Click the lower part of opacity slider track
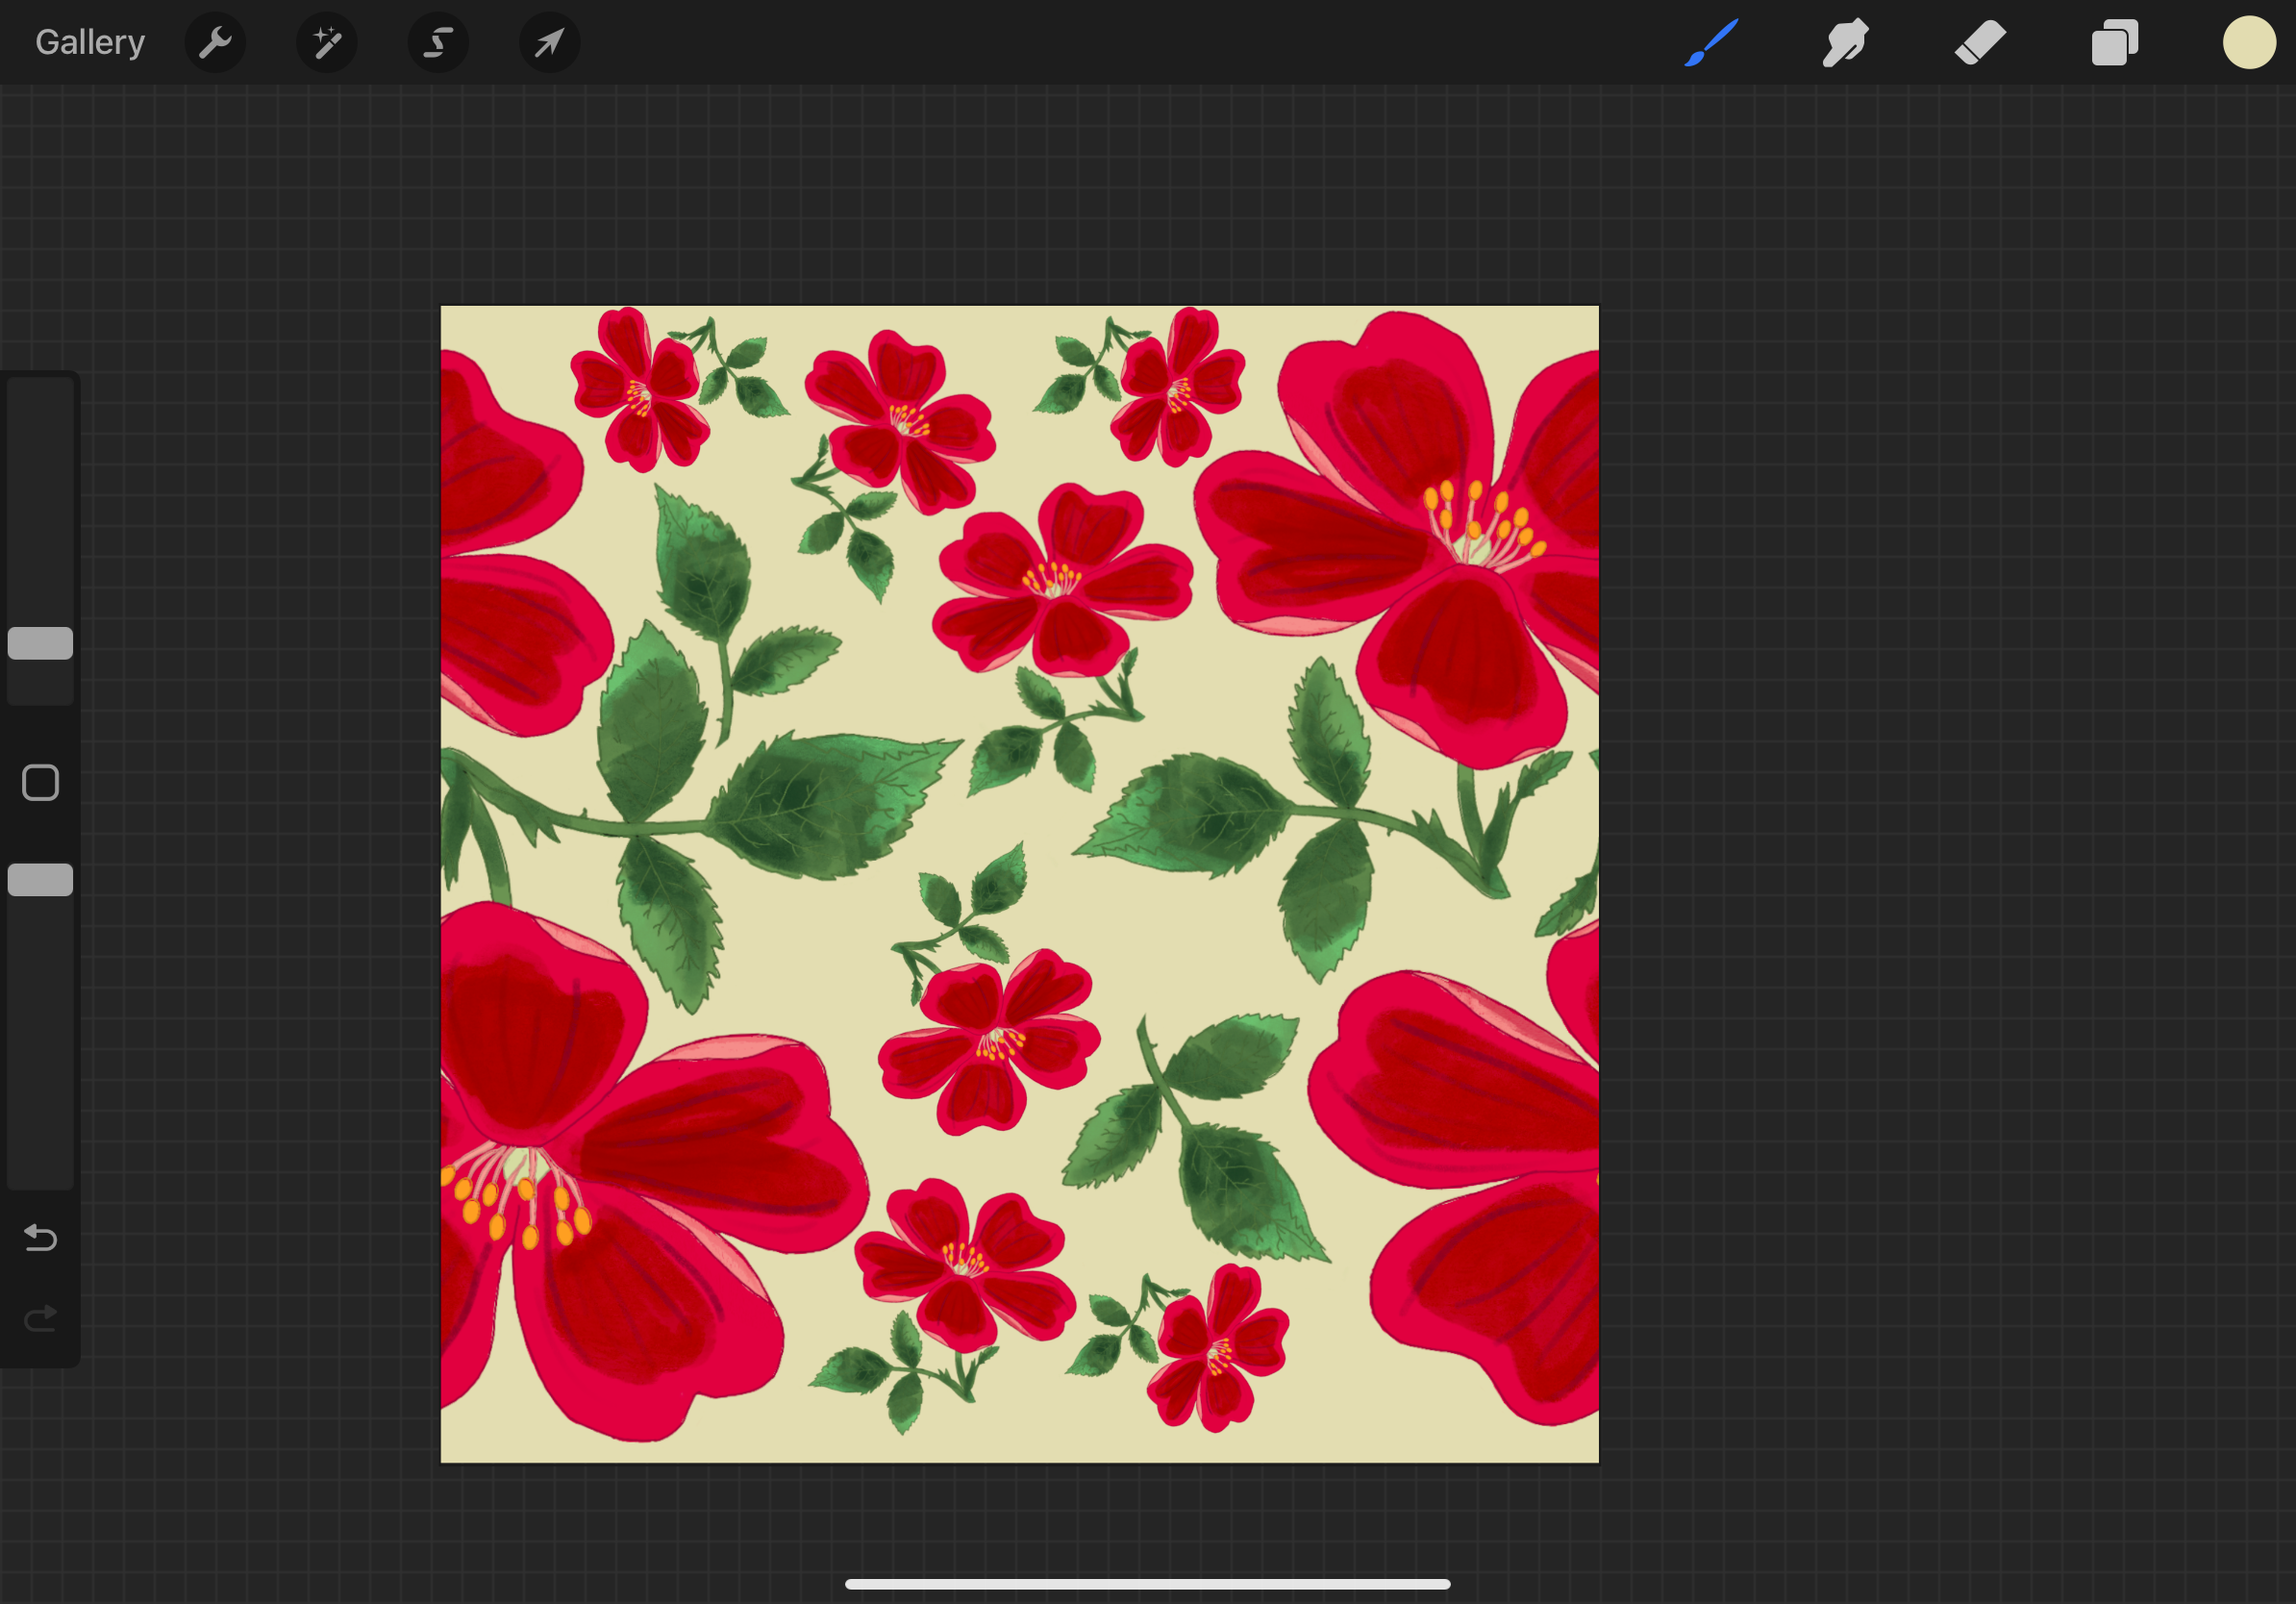2296x1604 pixels. coord(40,1120)
